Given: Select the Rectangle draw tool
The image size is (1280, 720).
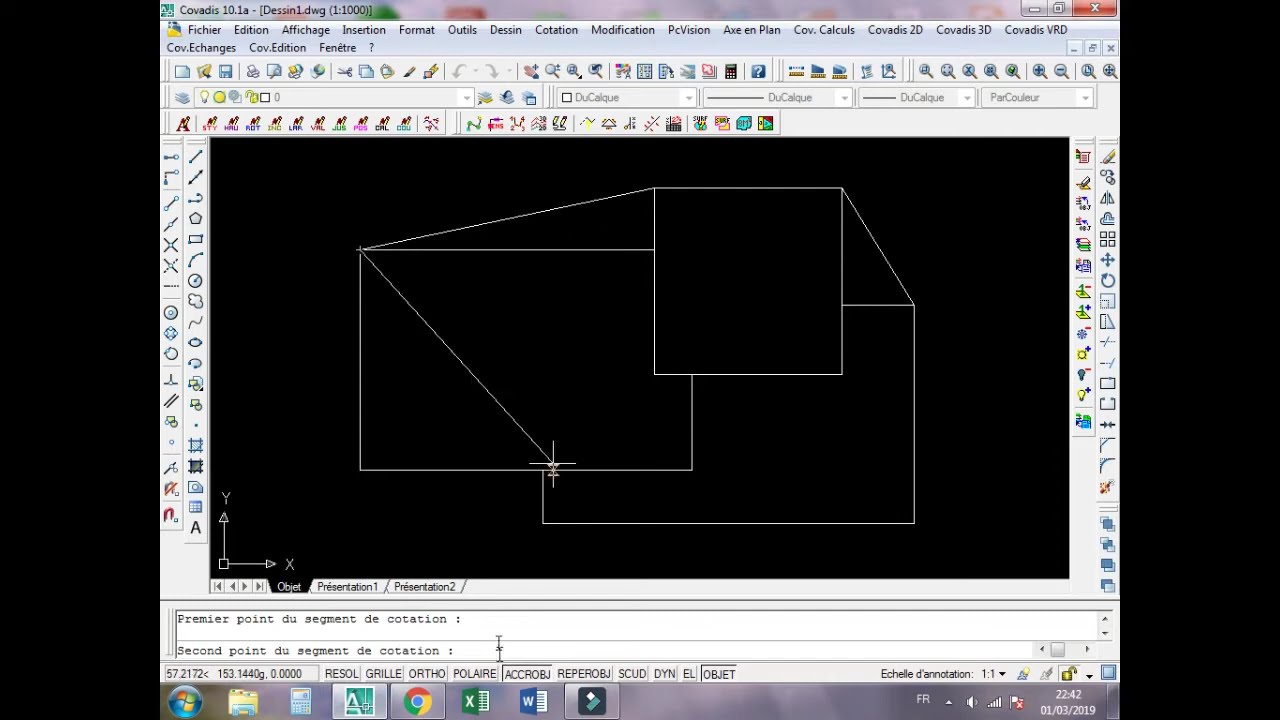Looking at the screenshot, I should pyautogui.click(x=195, y=239).
